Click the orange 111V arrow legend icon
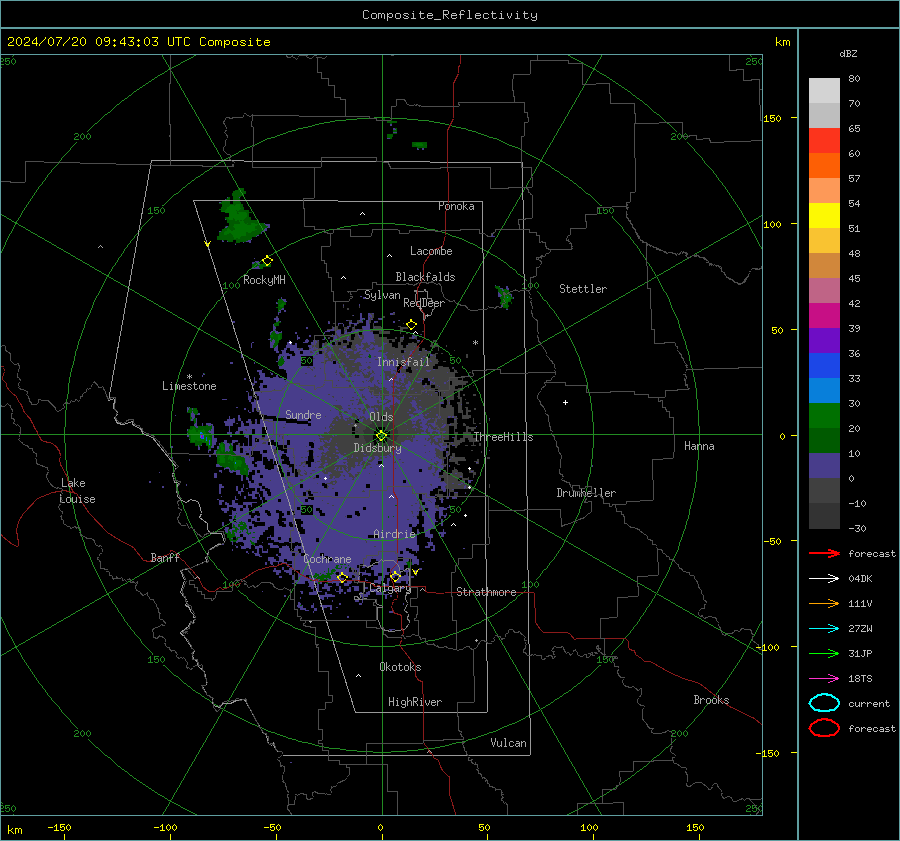This screenshot has width=900, height=841. (824, 603)
